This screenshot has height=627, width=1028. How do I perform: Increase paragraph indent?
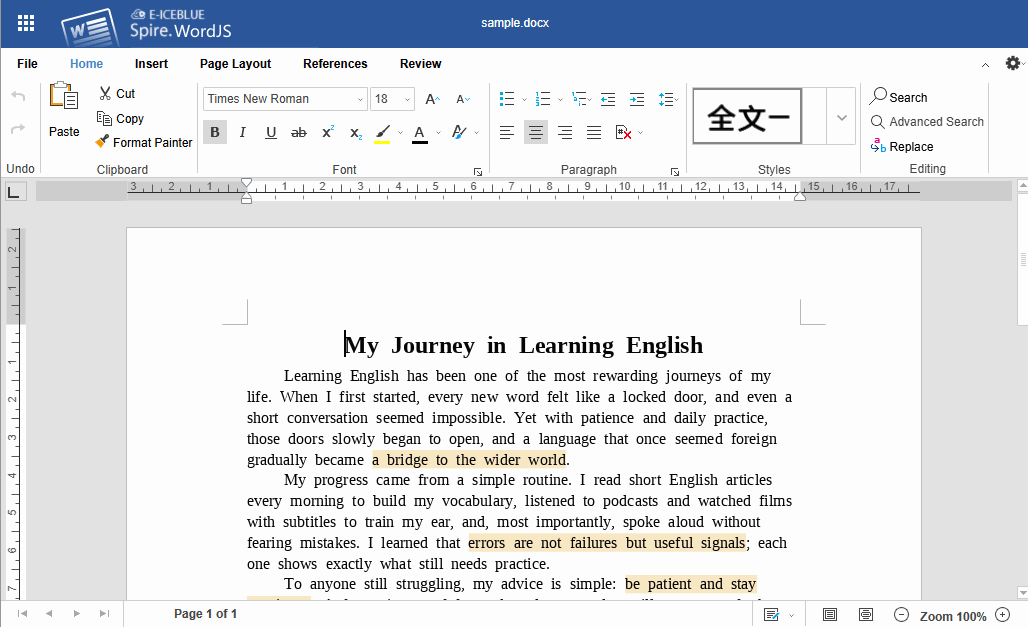pos(637,99)
